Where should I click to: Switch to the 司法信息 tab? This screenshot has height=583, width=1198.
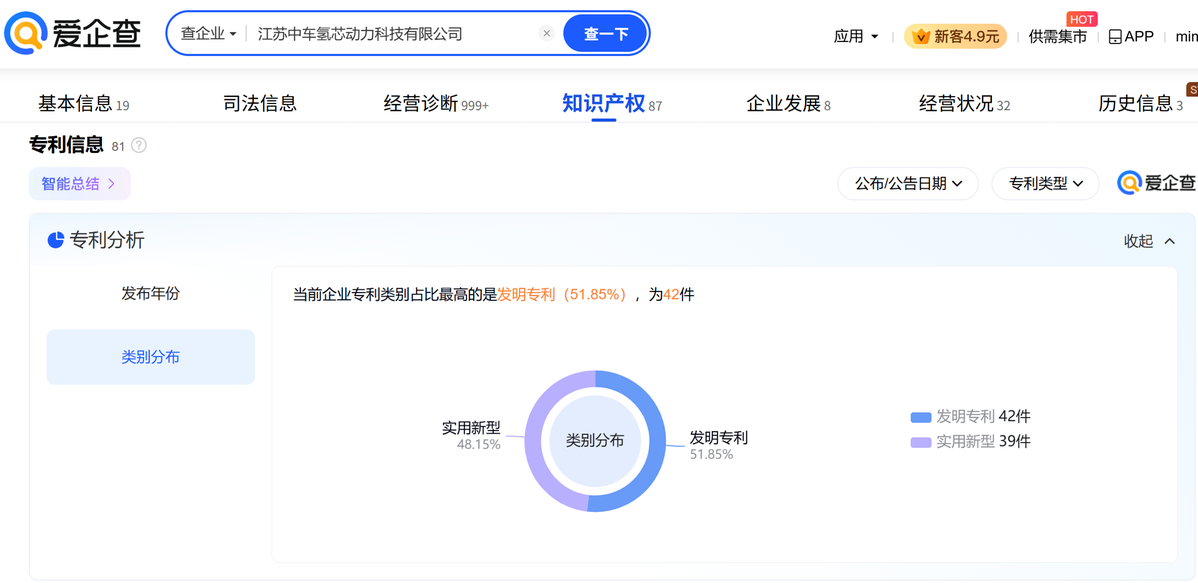pos(259,104)
